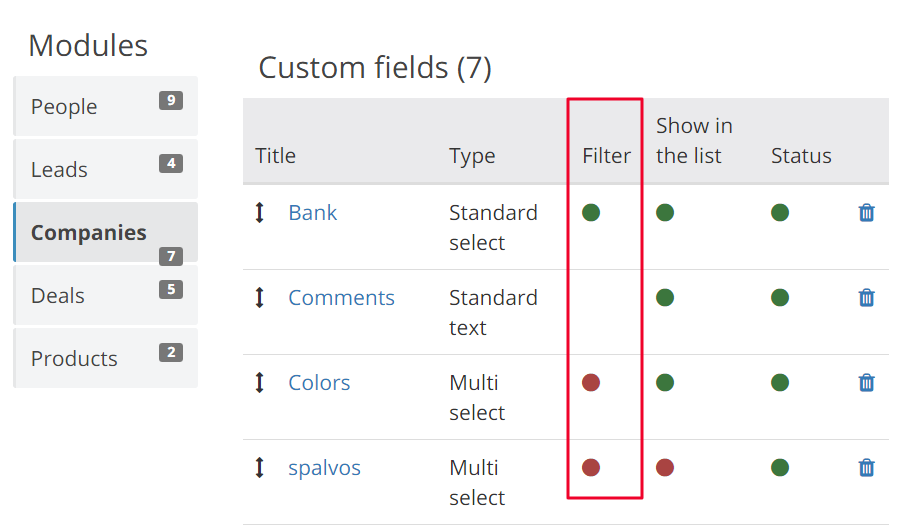Select the Deals module tab
900x526 pixels.
tap(106, 295)
